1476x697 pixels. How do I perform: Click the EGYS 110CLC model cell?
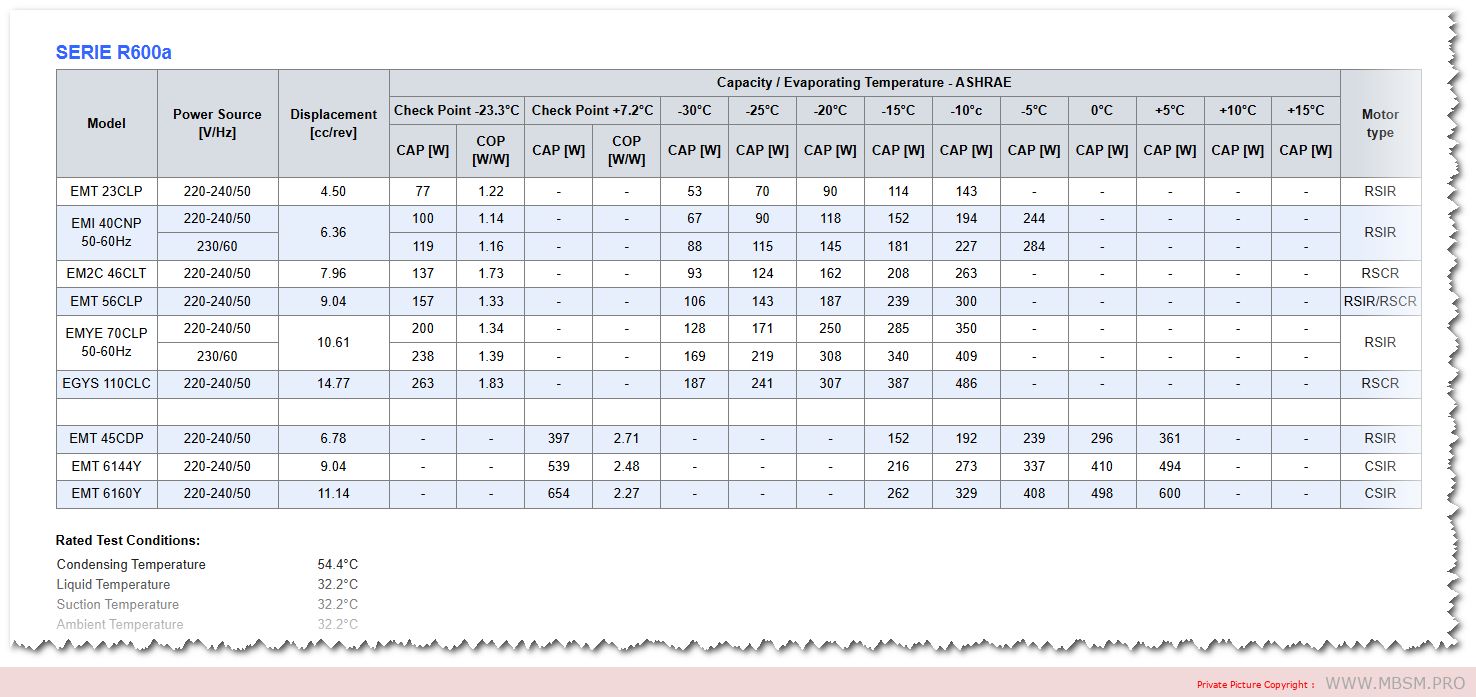tap(106, 383)
